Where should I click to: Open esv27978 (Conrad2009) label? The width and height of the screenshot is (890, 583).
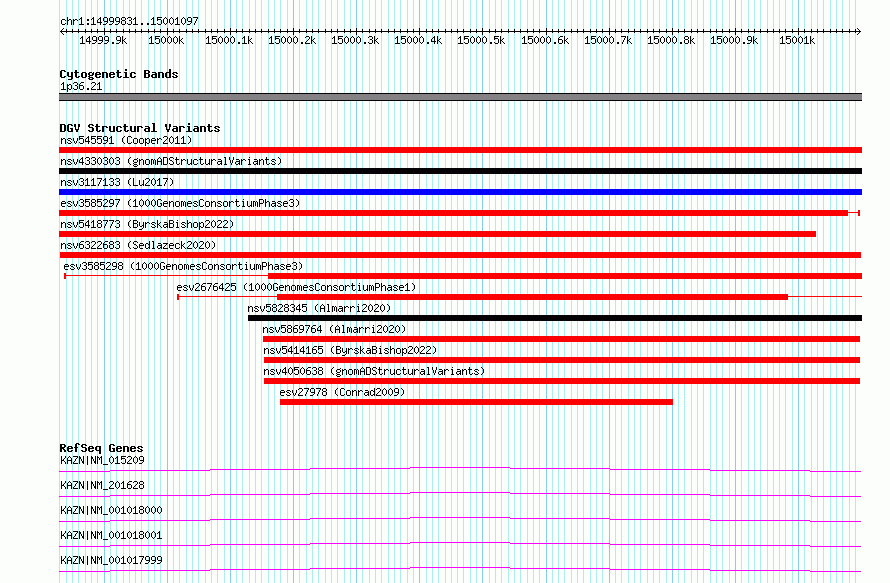[x=342, y=392]
